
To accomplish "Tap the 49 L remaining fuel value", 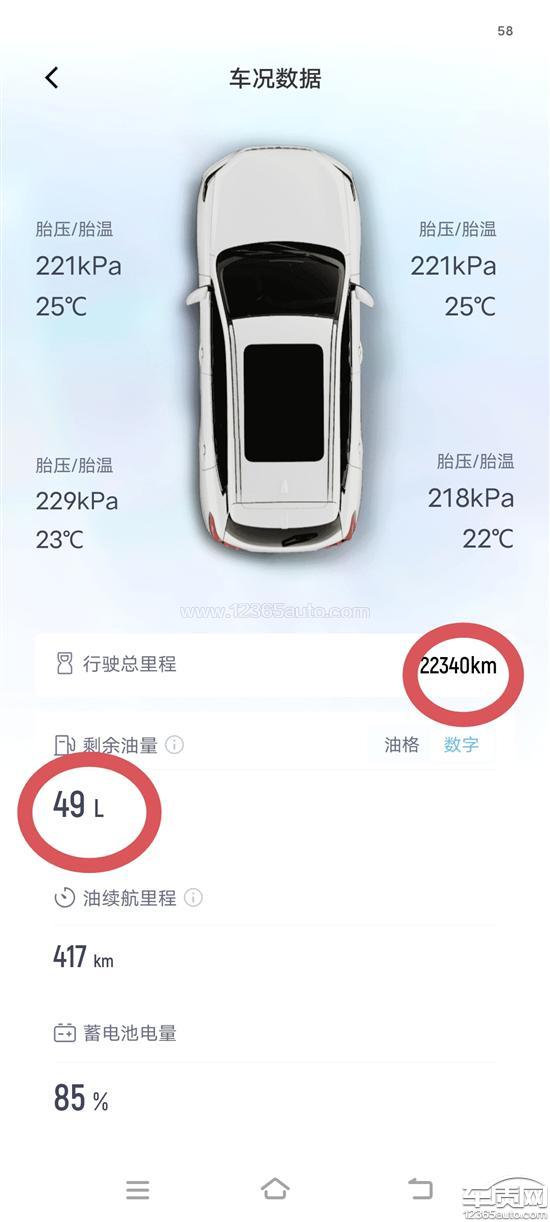I will [78, 805].
